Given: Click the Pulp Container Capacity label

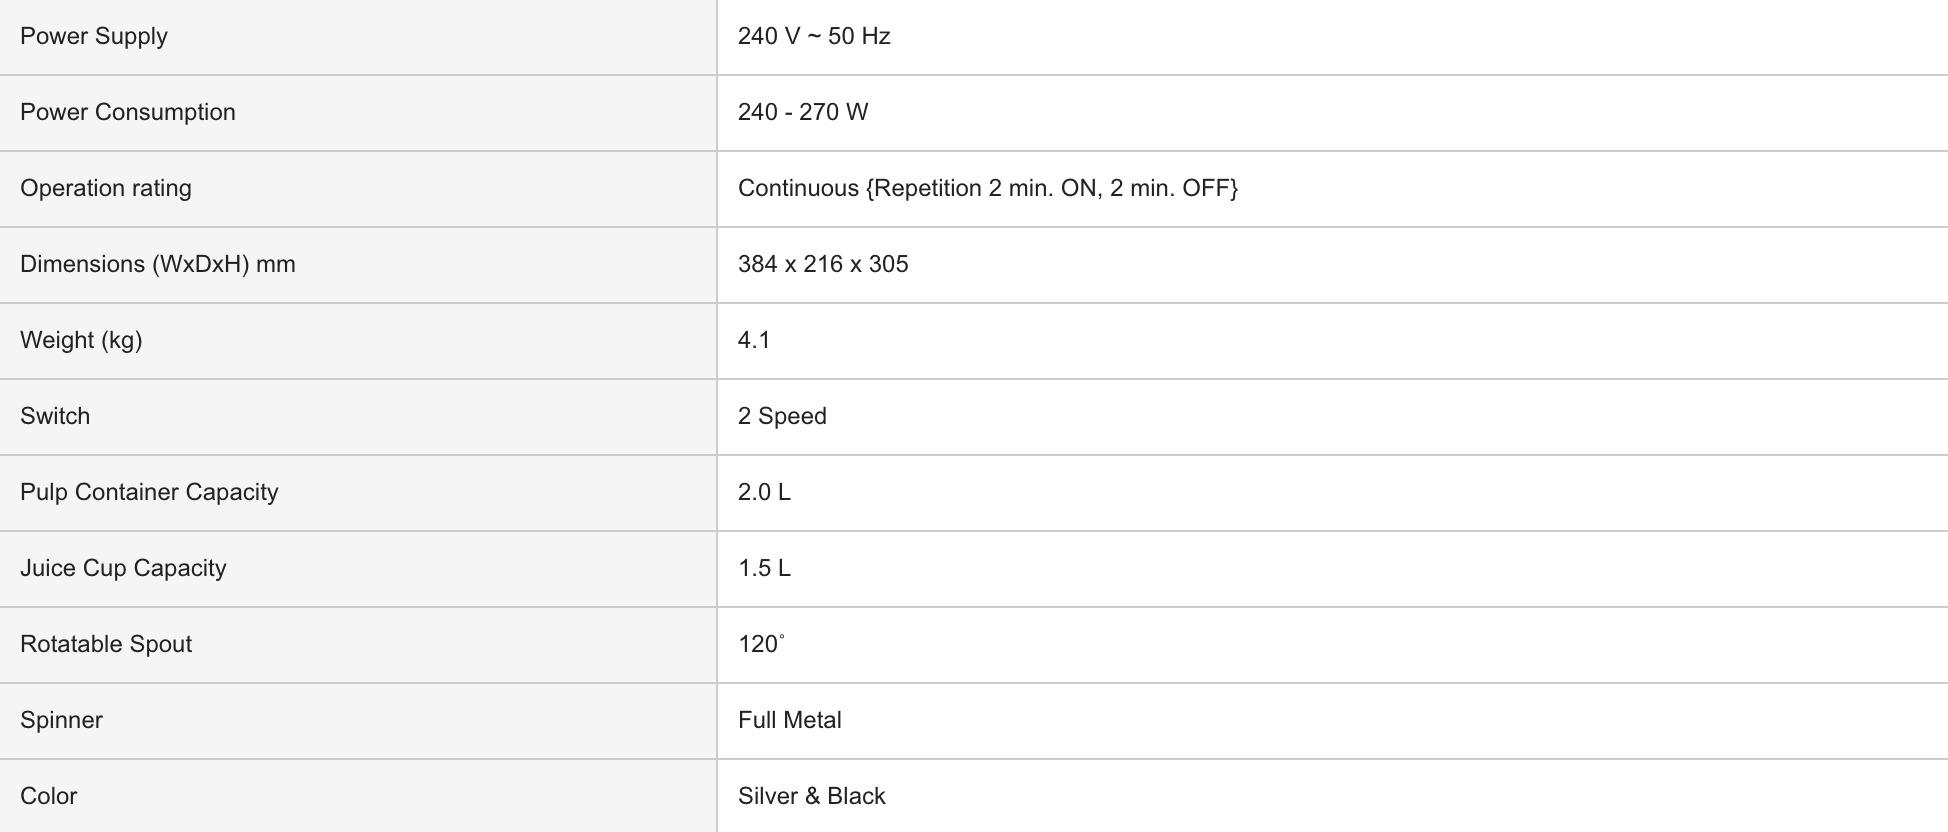Looking at the screenshot, I should click(x=149, y=492).
